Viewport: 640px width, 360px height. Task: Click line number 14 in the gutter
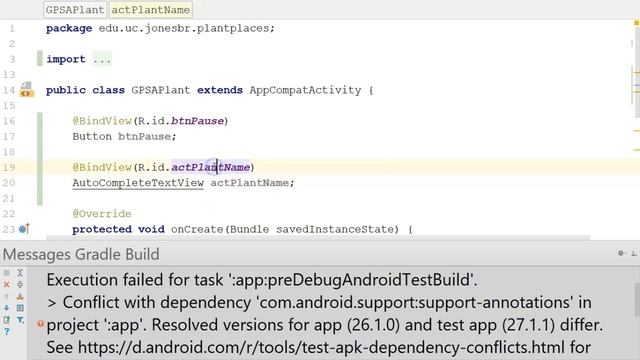pos(9,90)
